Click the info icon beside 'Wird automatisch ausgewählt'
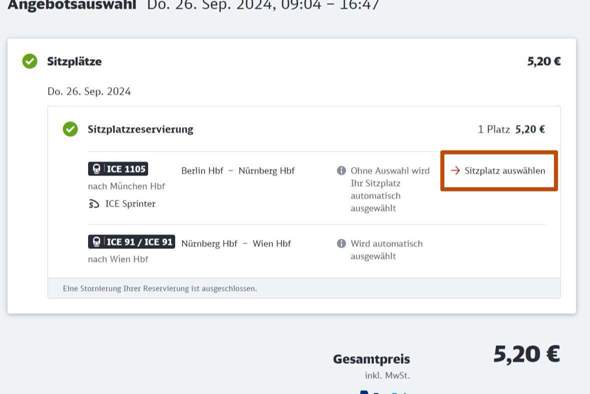This screenshot has height=394, width=590. 341,243
